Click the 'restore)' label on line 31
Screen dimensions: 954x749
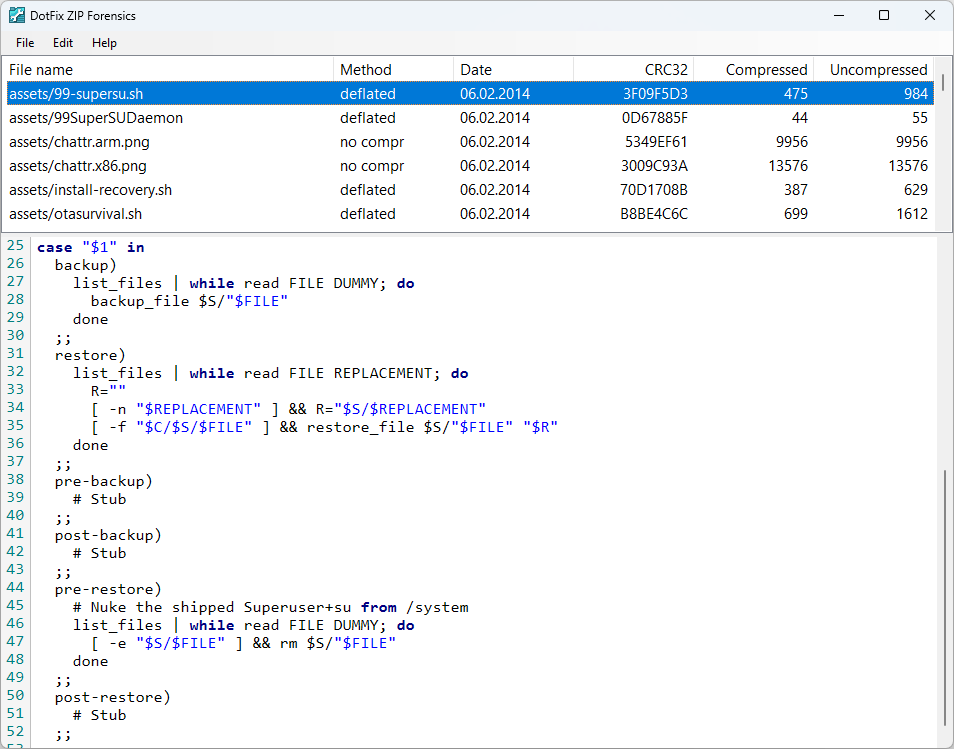[90, 355]
